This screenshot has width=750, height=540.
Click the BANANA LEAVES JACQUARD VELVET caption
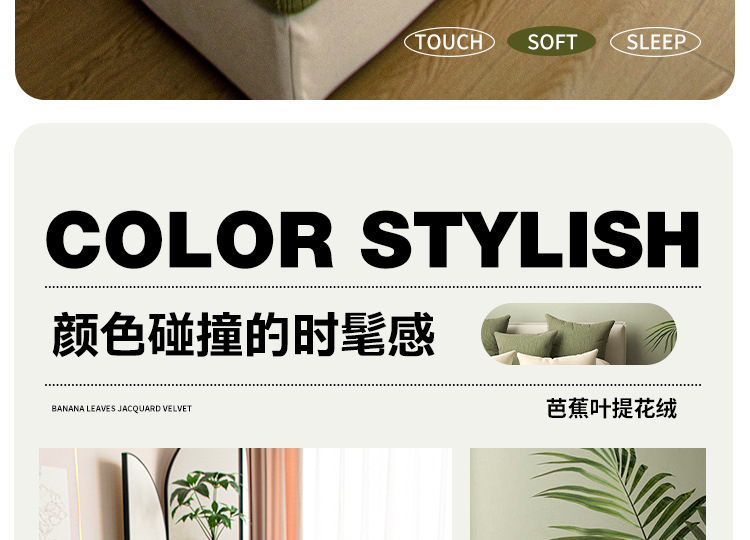[x=121, y=408]
